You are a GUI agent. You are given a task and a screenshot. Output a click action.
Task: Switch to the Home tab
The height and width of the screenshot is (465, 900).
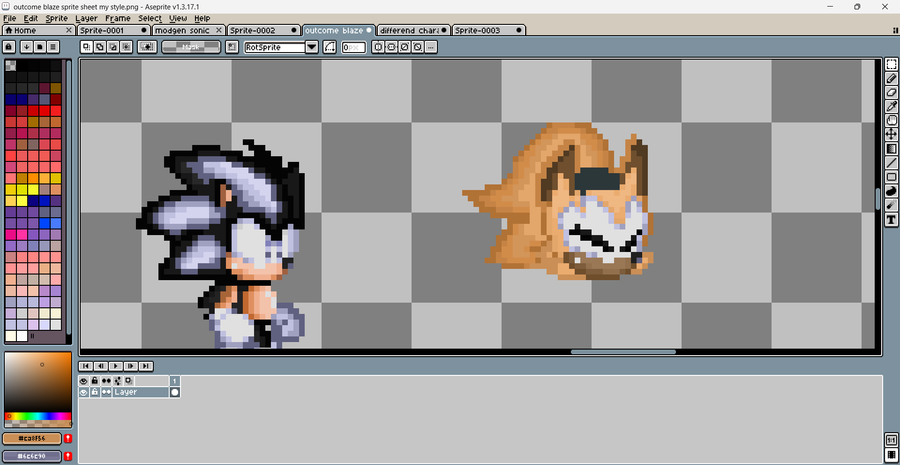pyautogui.click(x=38, y=30)
